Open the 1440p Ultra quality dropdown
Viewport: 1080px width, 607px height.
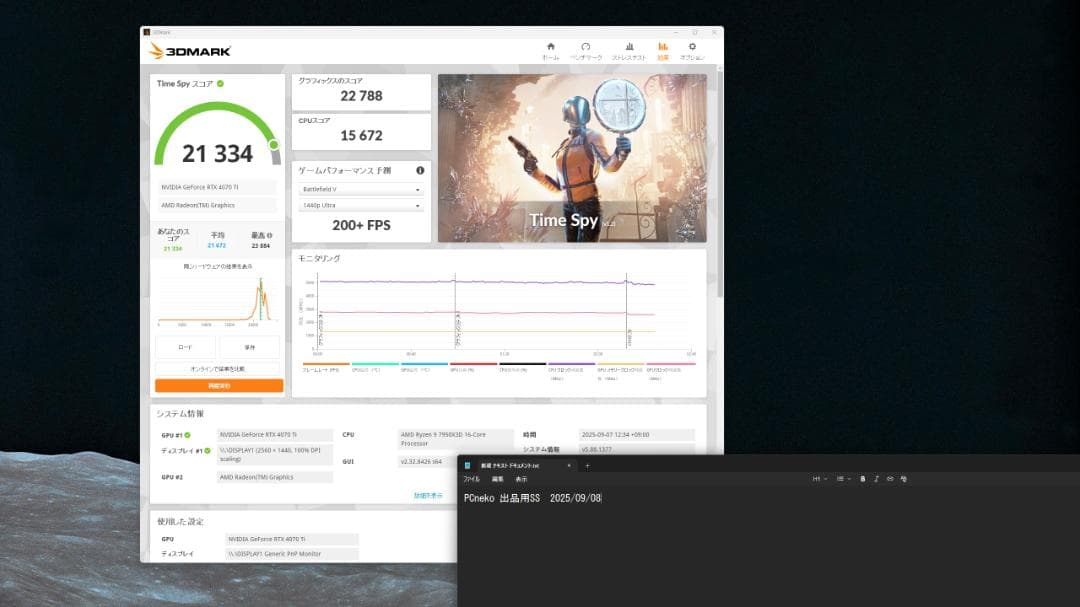[x=360, y=205]
